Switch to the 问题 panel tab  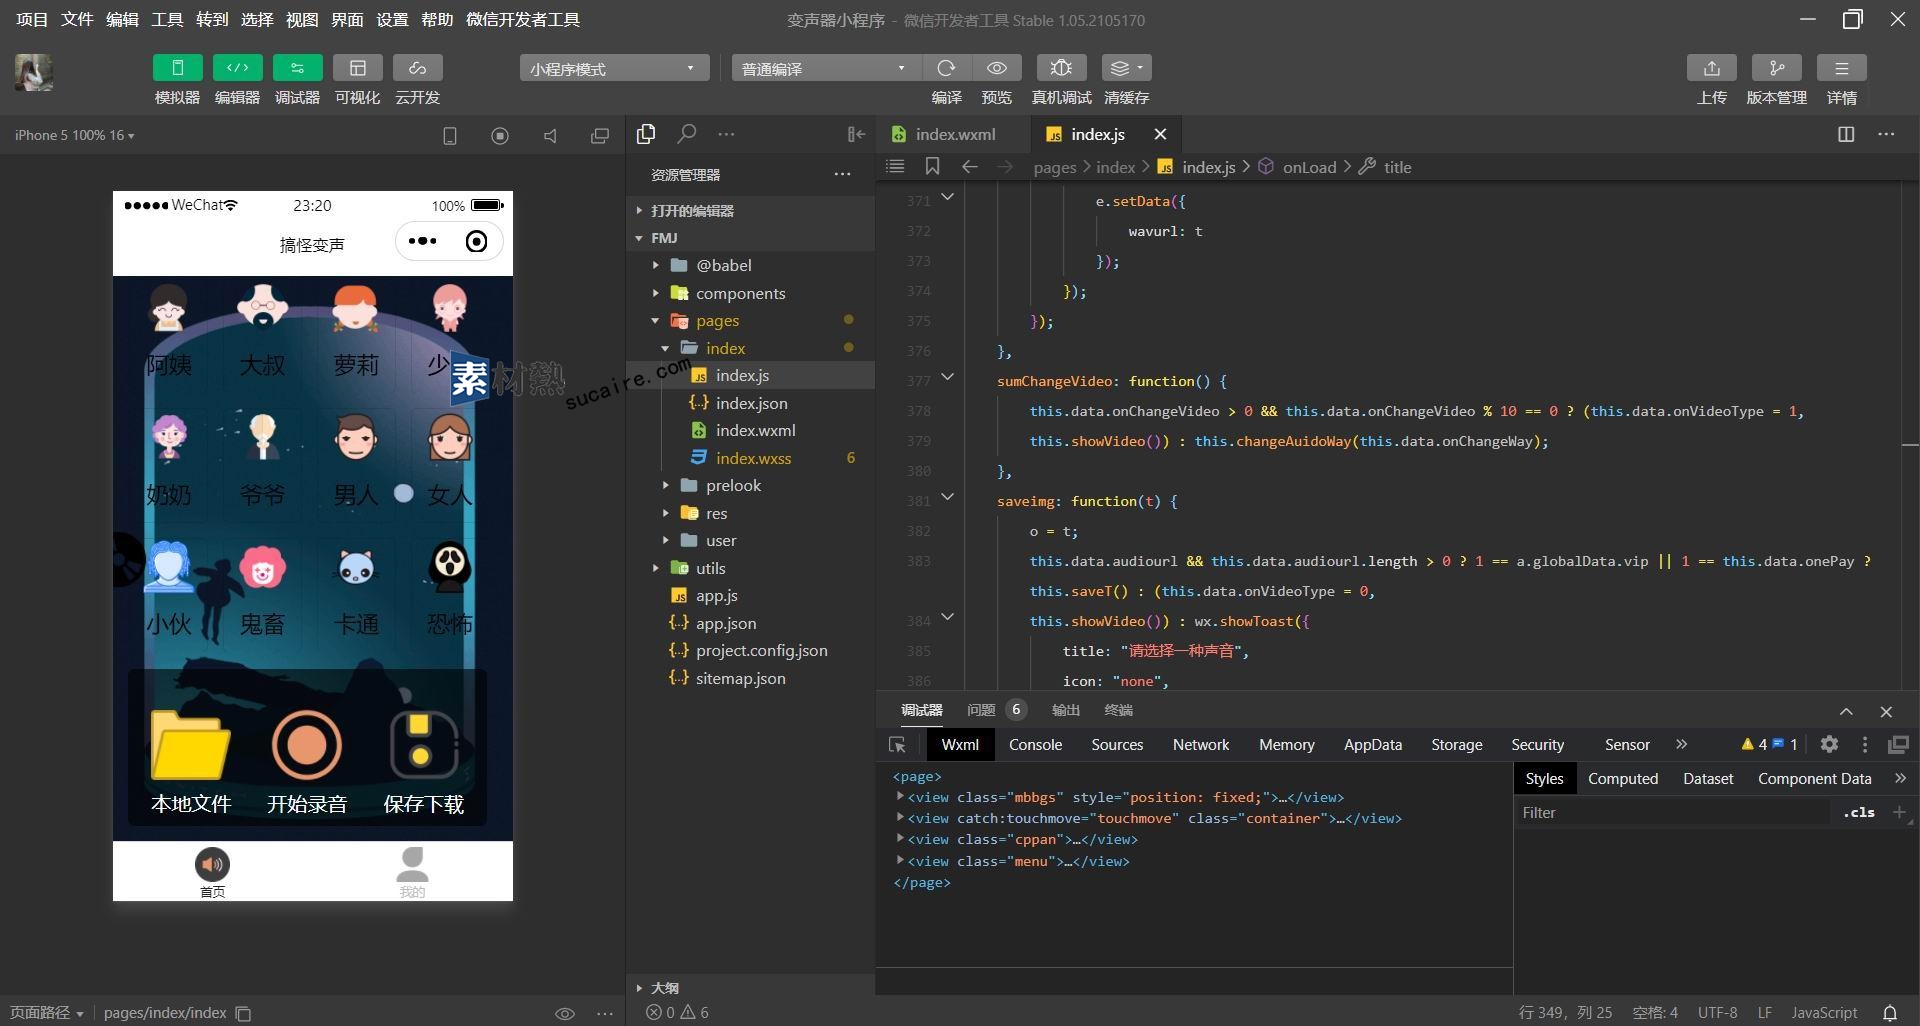[x=981, y=710]
